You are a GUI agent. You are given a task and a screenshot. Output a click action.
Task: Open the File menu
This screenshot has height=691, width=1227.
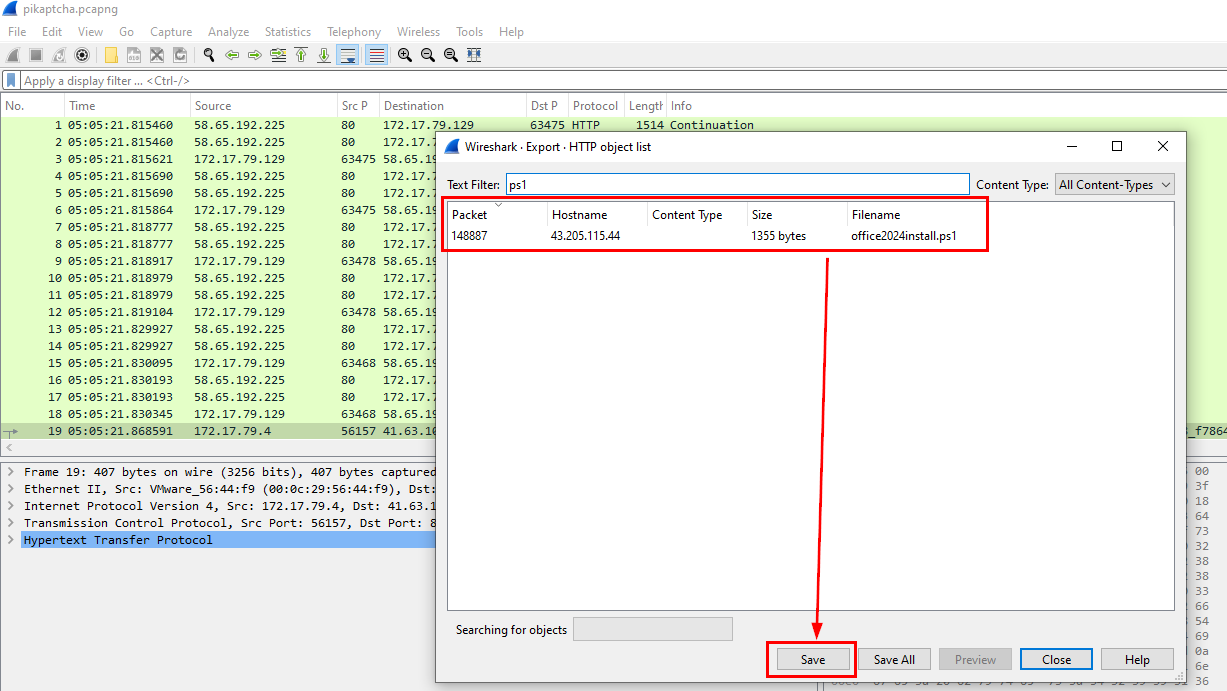pyautogui.click(x=17, y=32)
